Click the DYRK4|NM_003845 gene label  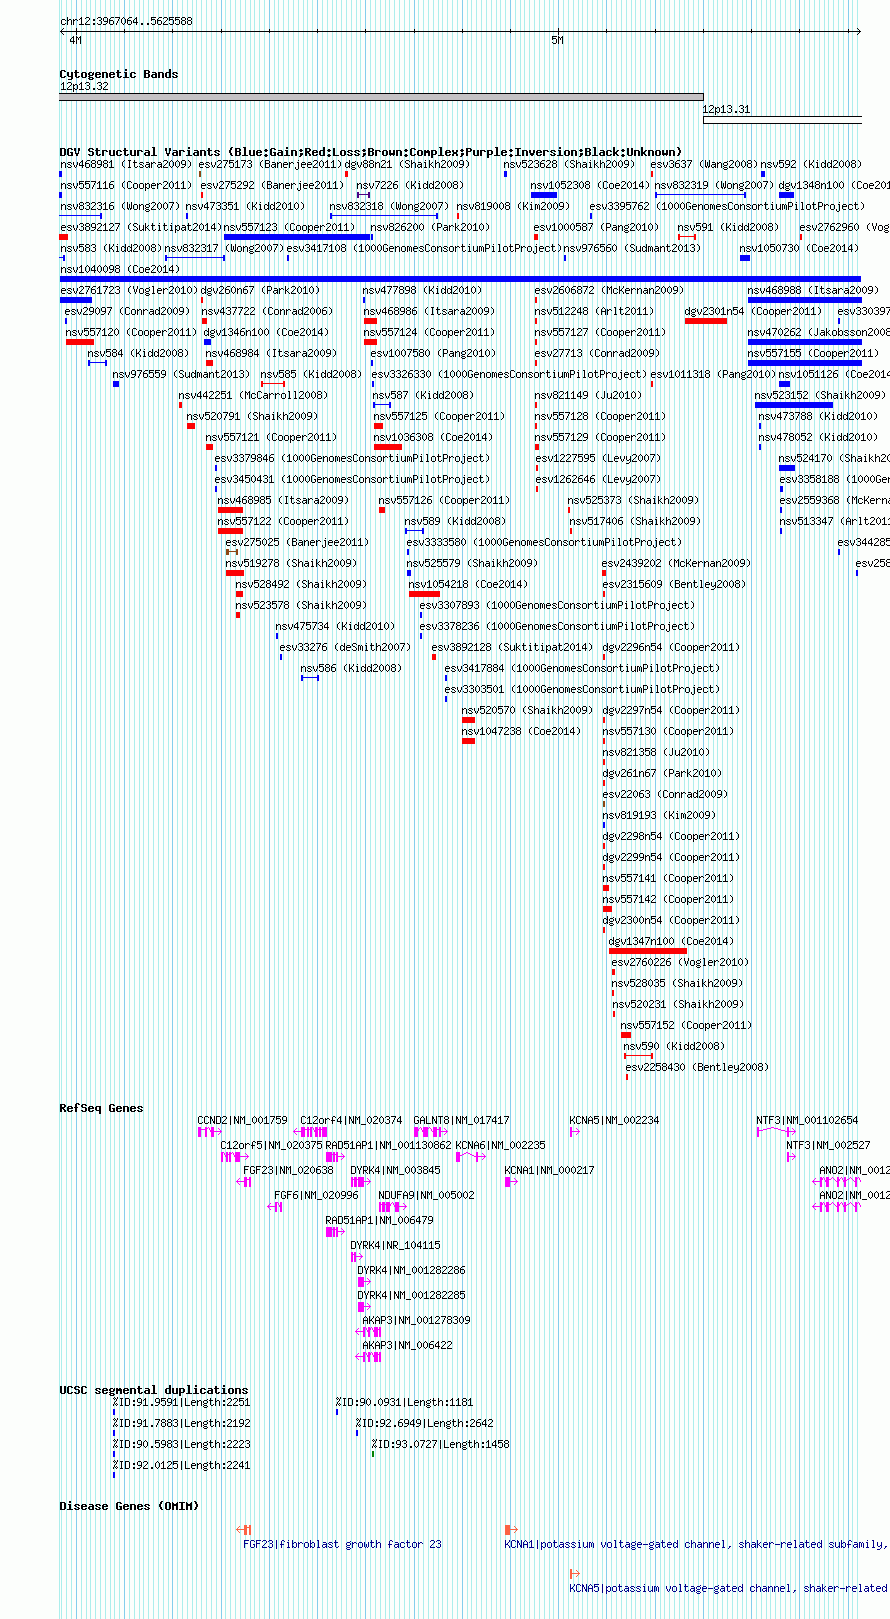pos(395,1170)
